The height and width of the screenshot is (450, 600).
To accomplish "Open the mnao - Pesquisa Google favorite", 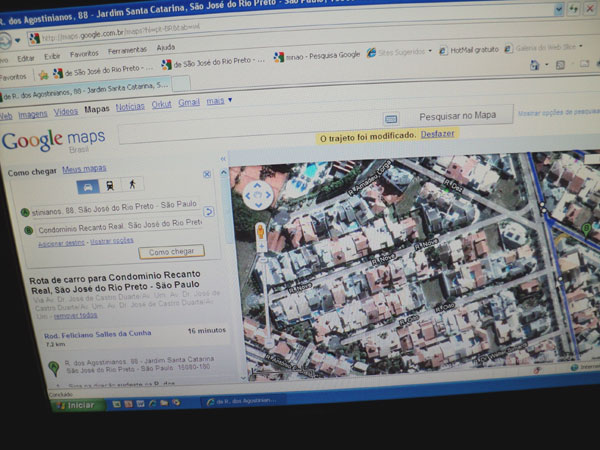I will point(317,56).
